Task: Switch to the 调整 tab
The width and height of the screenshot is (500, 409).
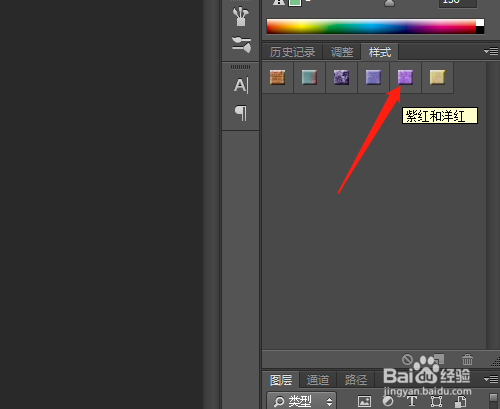Action: (342, 52)
